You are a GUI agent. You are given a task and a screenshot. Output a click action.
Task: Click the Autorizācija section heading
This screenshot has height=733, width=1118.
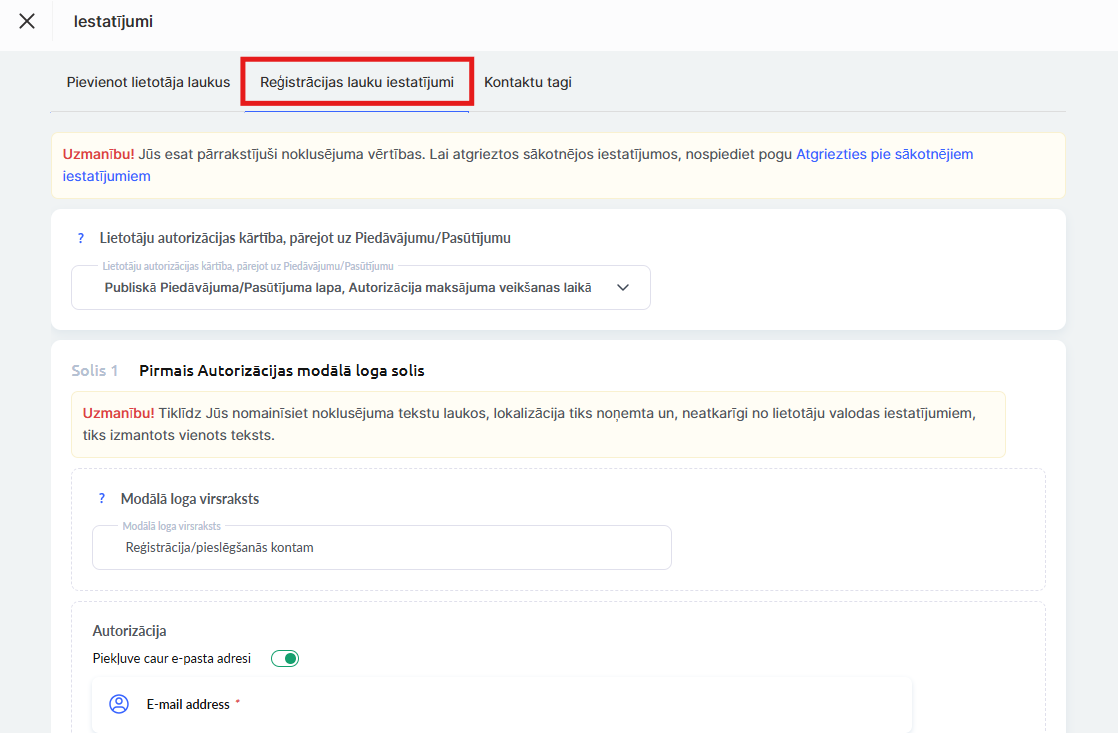(129, 631)
